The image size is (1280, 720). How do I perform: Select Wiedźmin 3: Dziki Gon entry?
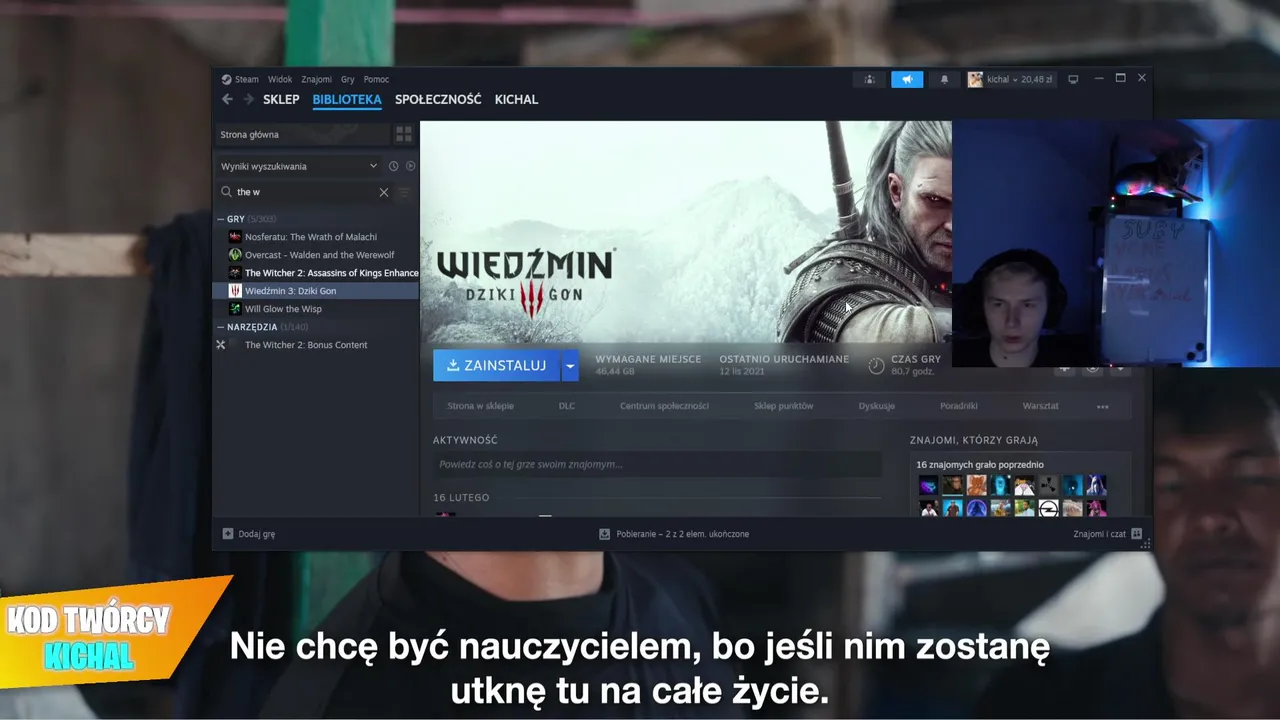tap(317, 291)
